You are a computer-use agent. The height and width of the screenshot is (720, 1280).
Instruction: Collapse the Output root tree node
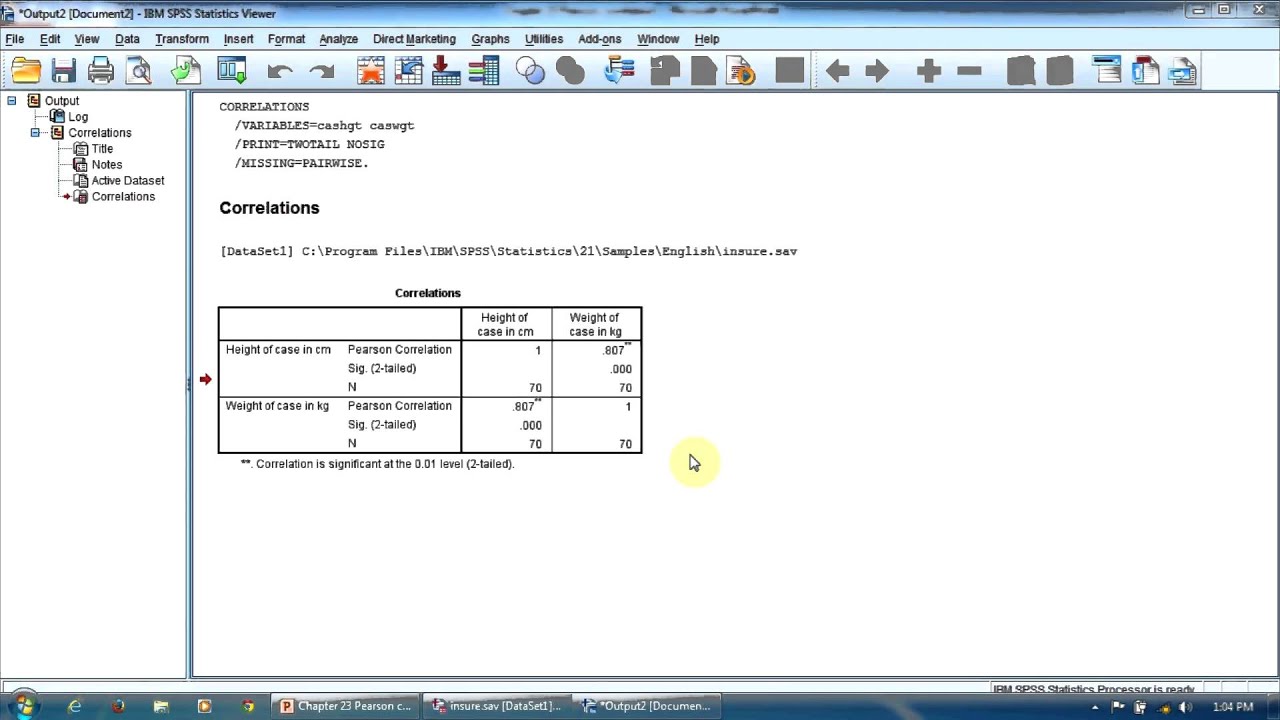tap(12, 100)
